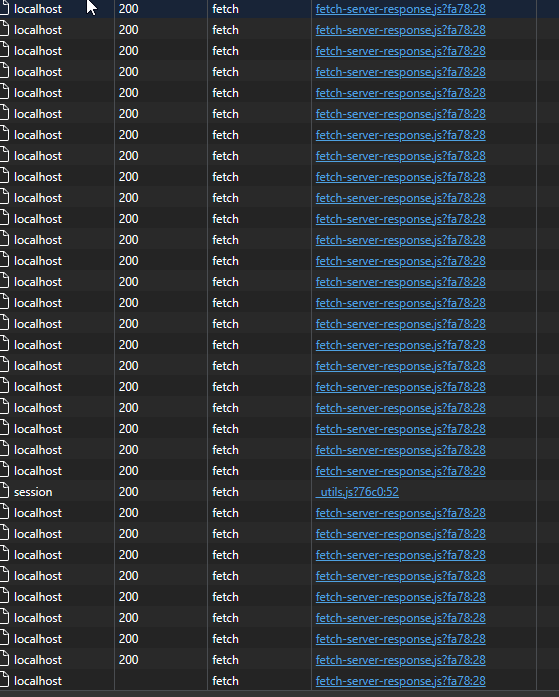Select the localhost name in the highlighted top row

[x=38, y=8]
